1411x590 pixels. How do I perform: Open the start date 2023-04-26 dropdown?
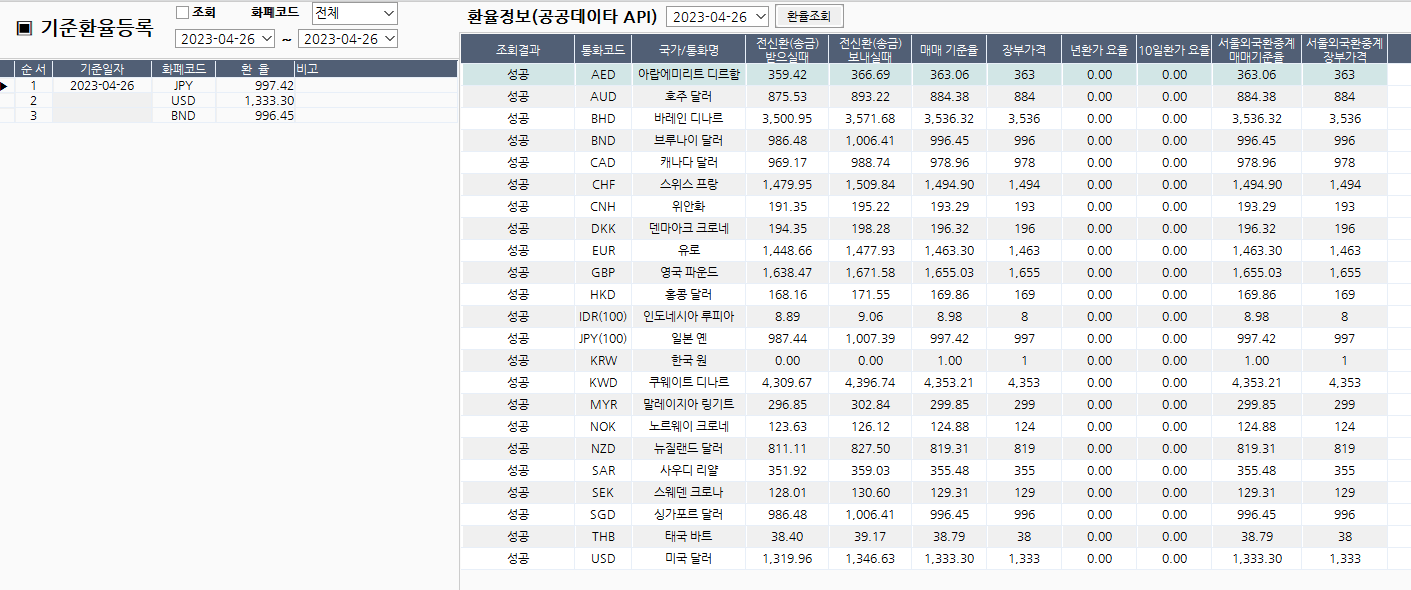[226, 38]
